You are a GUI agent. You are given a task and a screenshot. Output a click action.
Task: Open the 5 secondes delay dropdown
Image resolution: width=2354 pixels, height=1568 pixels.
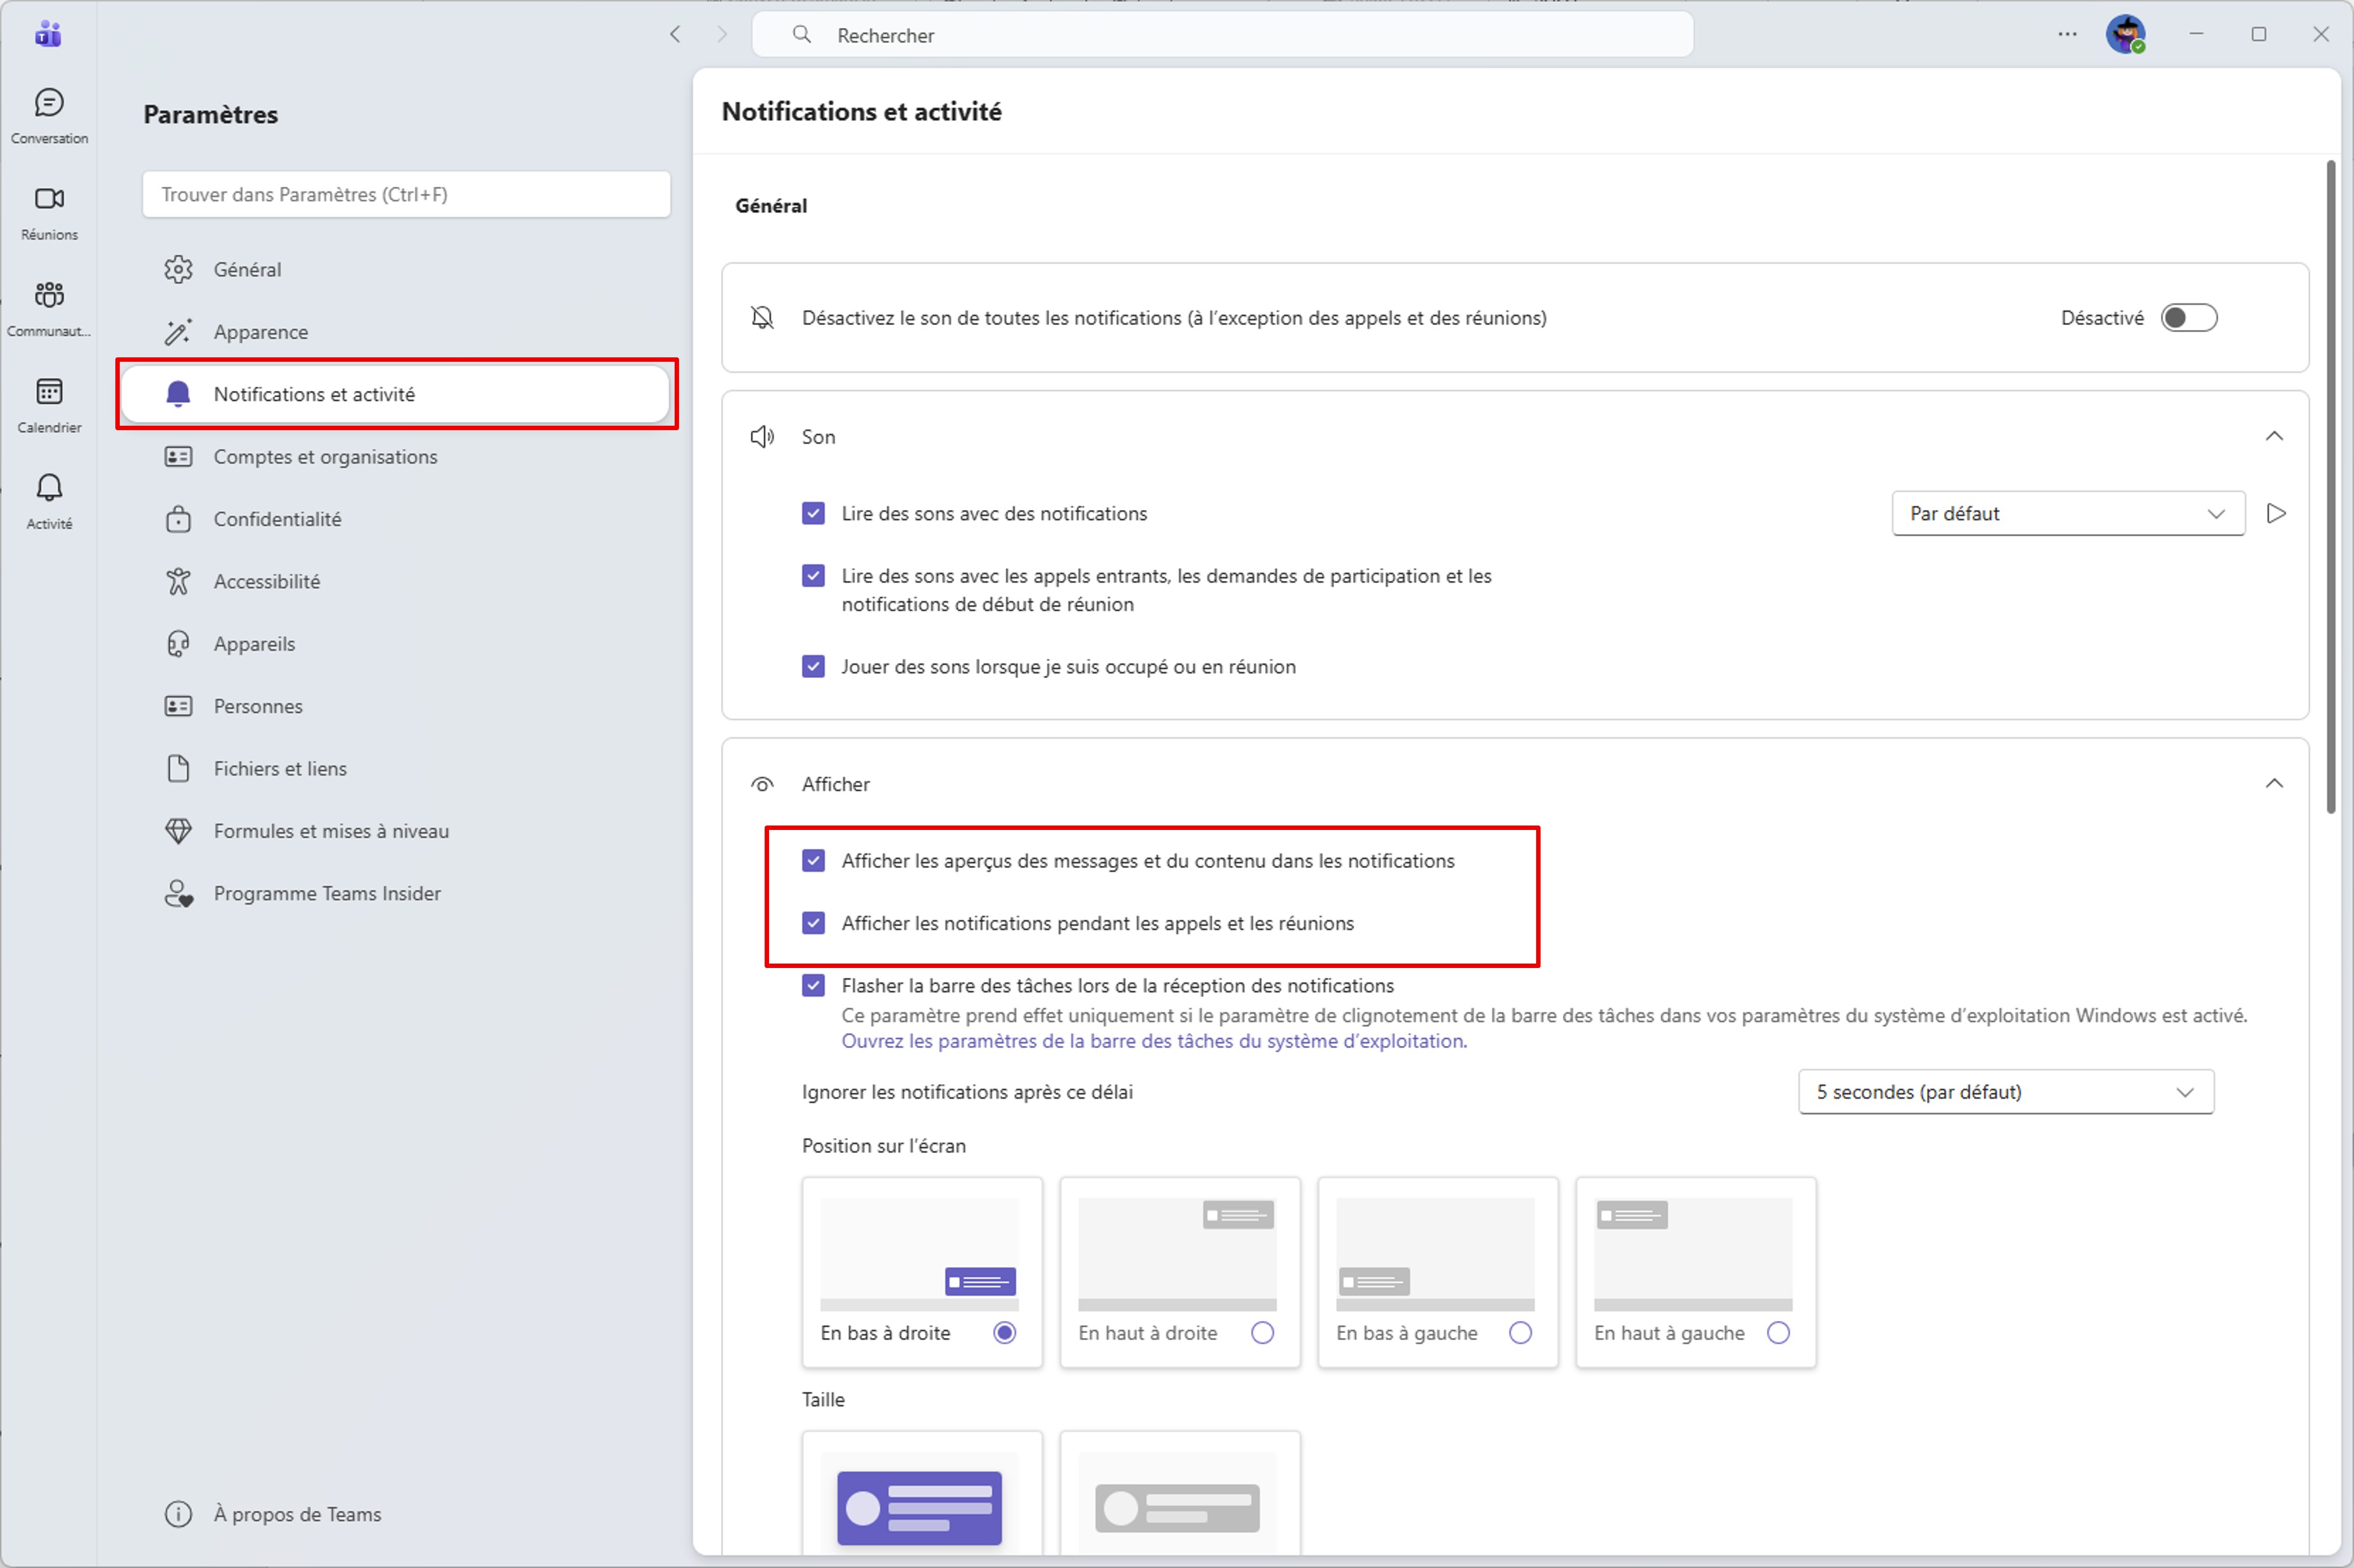(2005, 1092)
